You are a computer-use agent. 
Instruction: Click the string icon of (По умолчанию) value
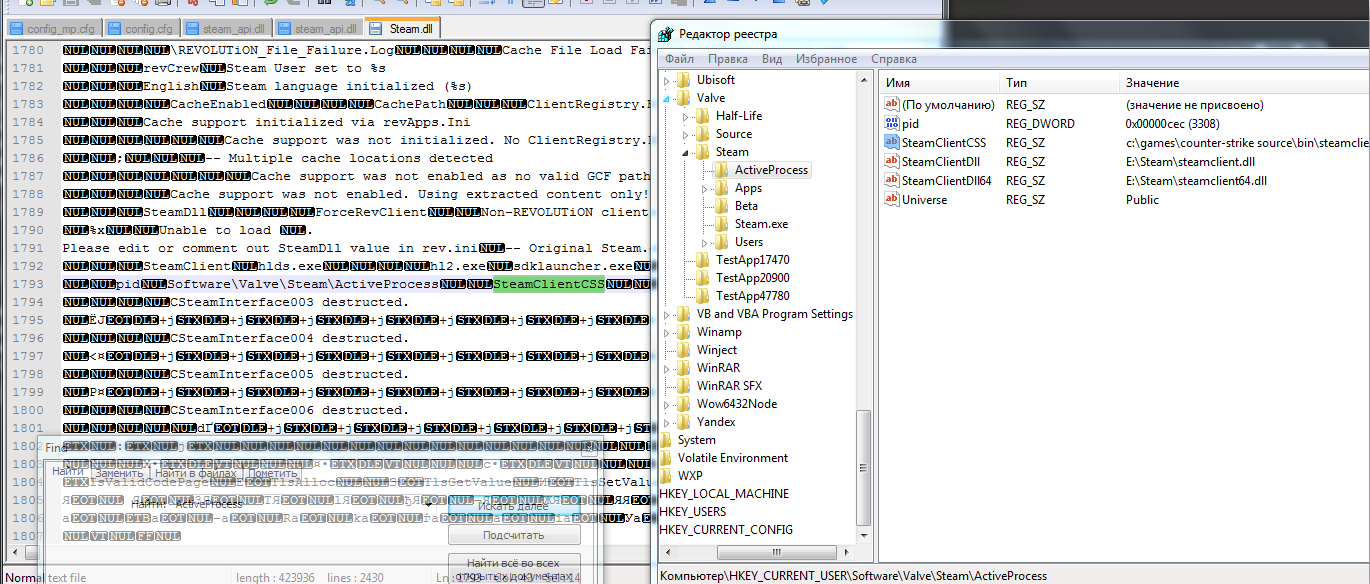[x=892, y=105]
